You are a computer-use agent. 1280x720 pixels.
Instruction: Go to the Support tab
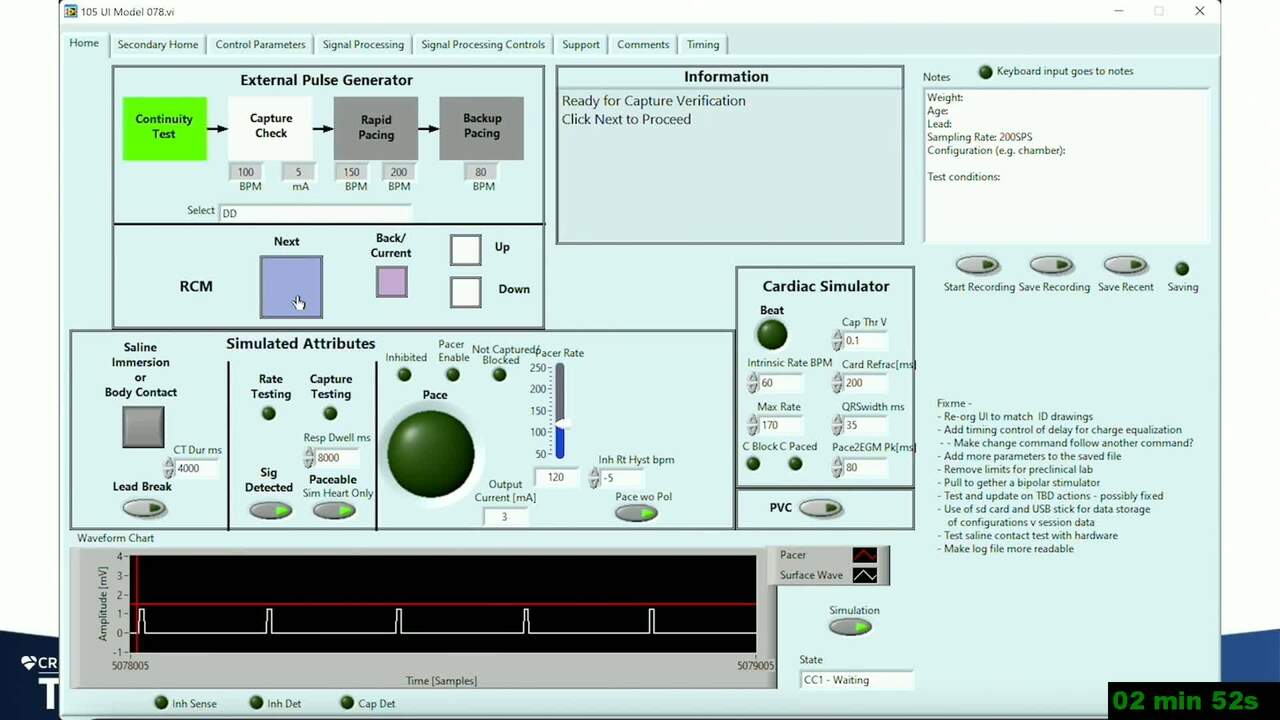coord(581,44)
